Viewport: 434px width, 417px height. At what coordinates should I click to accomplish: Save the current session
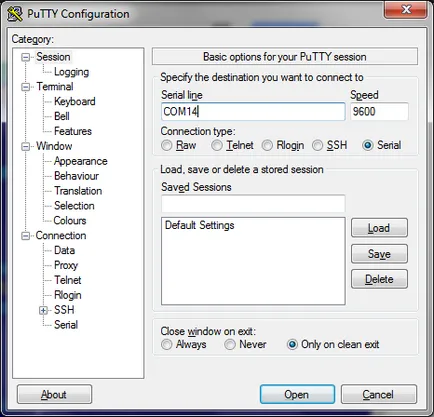[379, 254]
